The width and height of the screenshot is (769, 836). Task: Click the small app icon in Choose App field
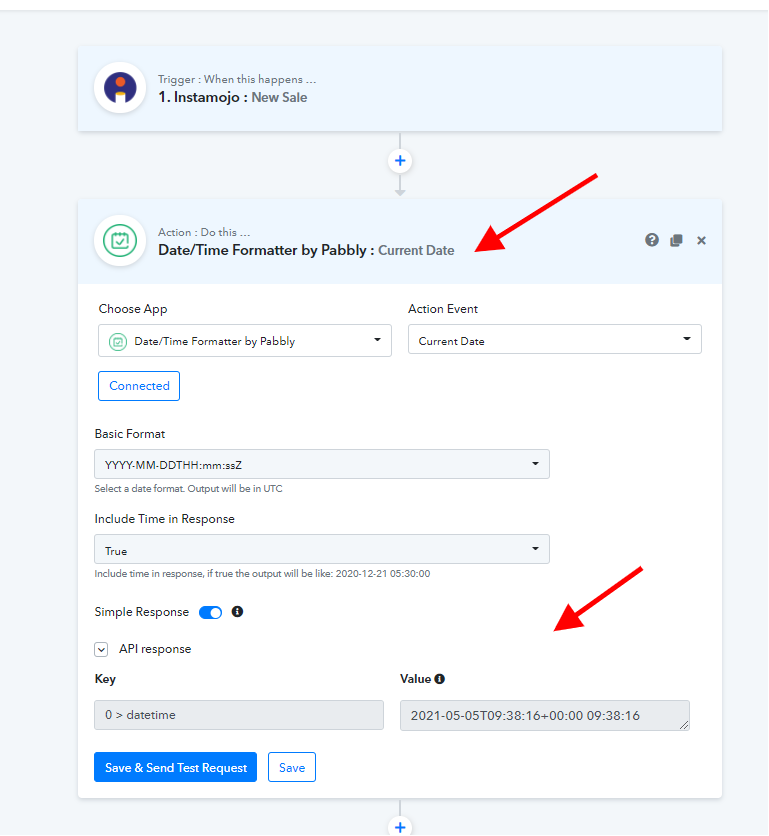pos(118,341)
